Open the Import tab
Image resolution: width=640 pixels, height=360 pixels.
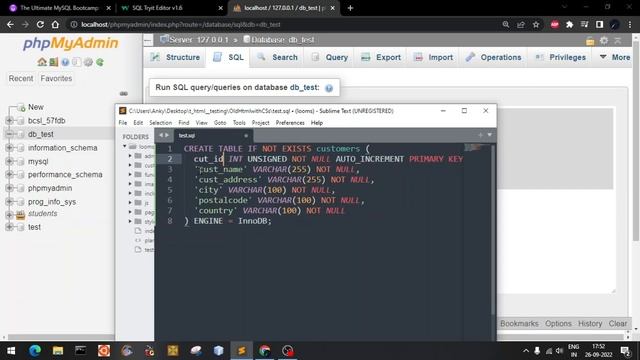pos(433,58)
